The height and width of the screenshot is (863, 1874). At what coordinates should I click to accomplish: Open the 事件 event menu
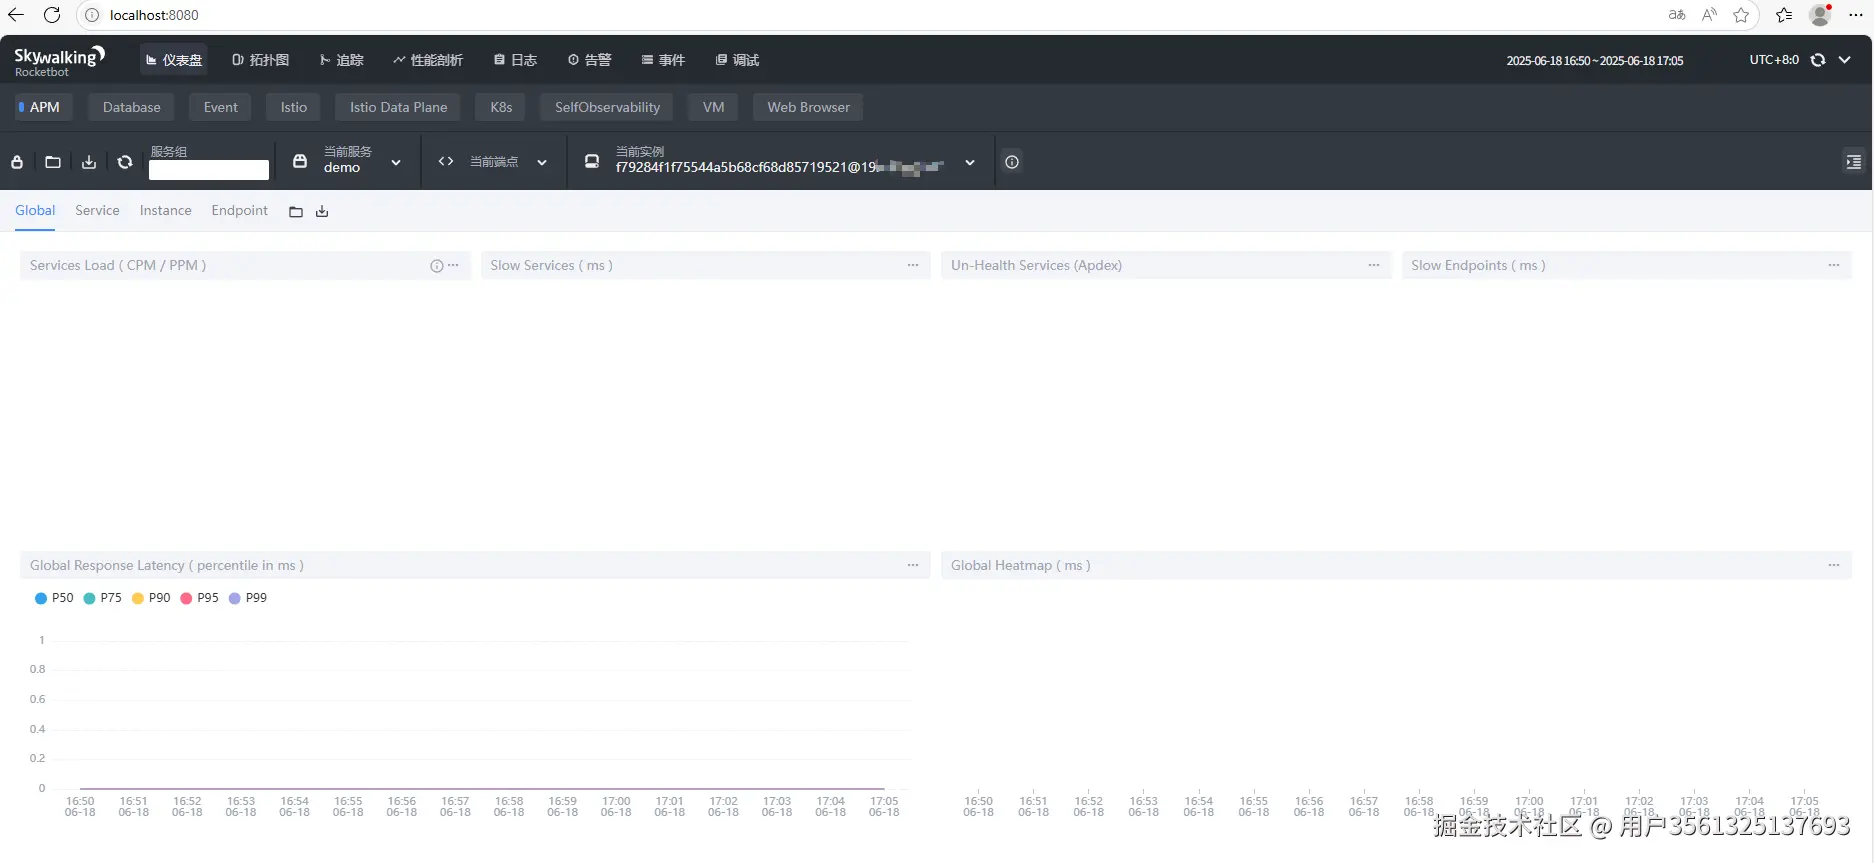click(x=664, y=60)
